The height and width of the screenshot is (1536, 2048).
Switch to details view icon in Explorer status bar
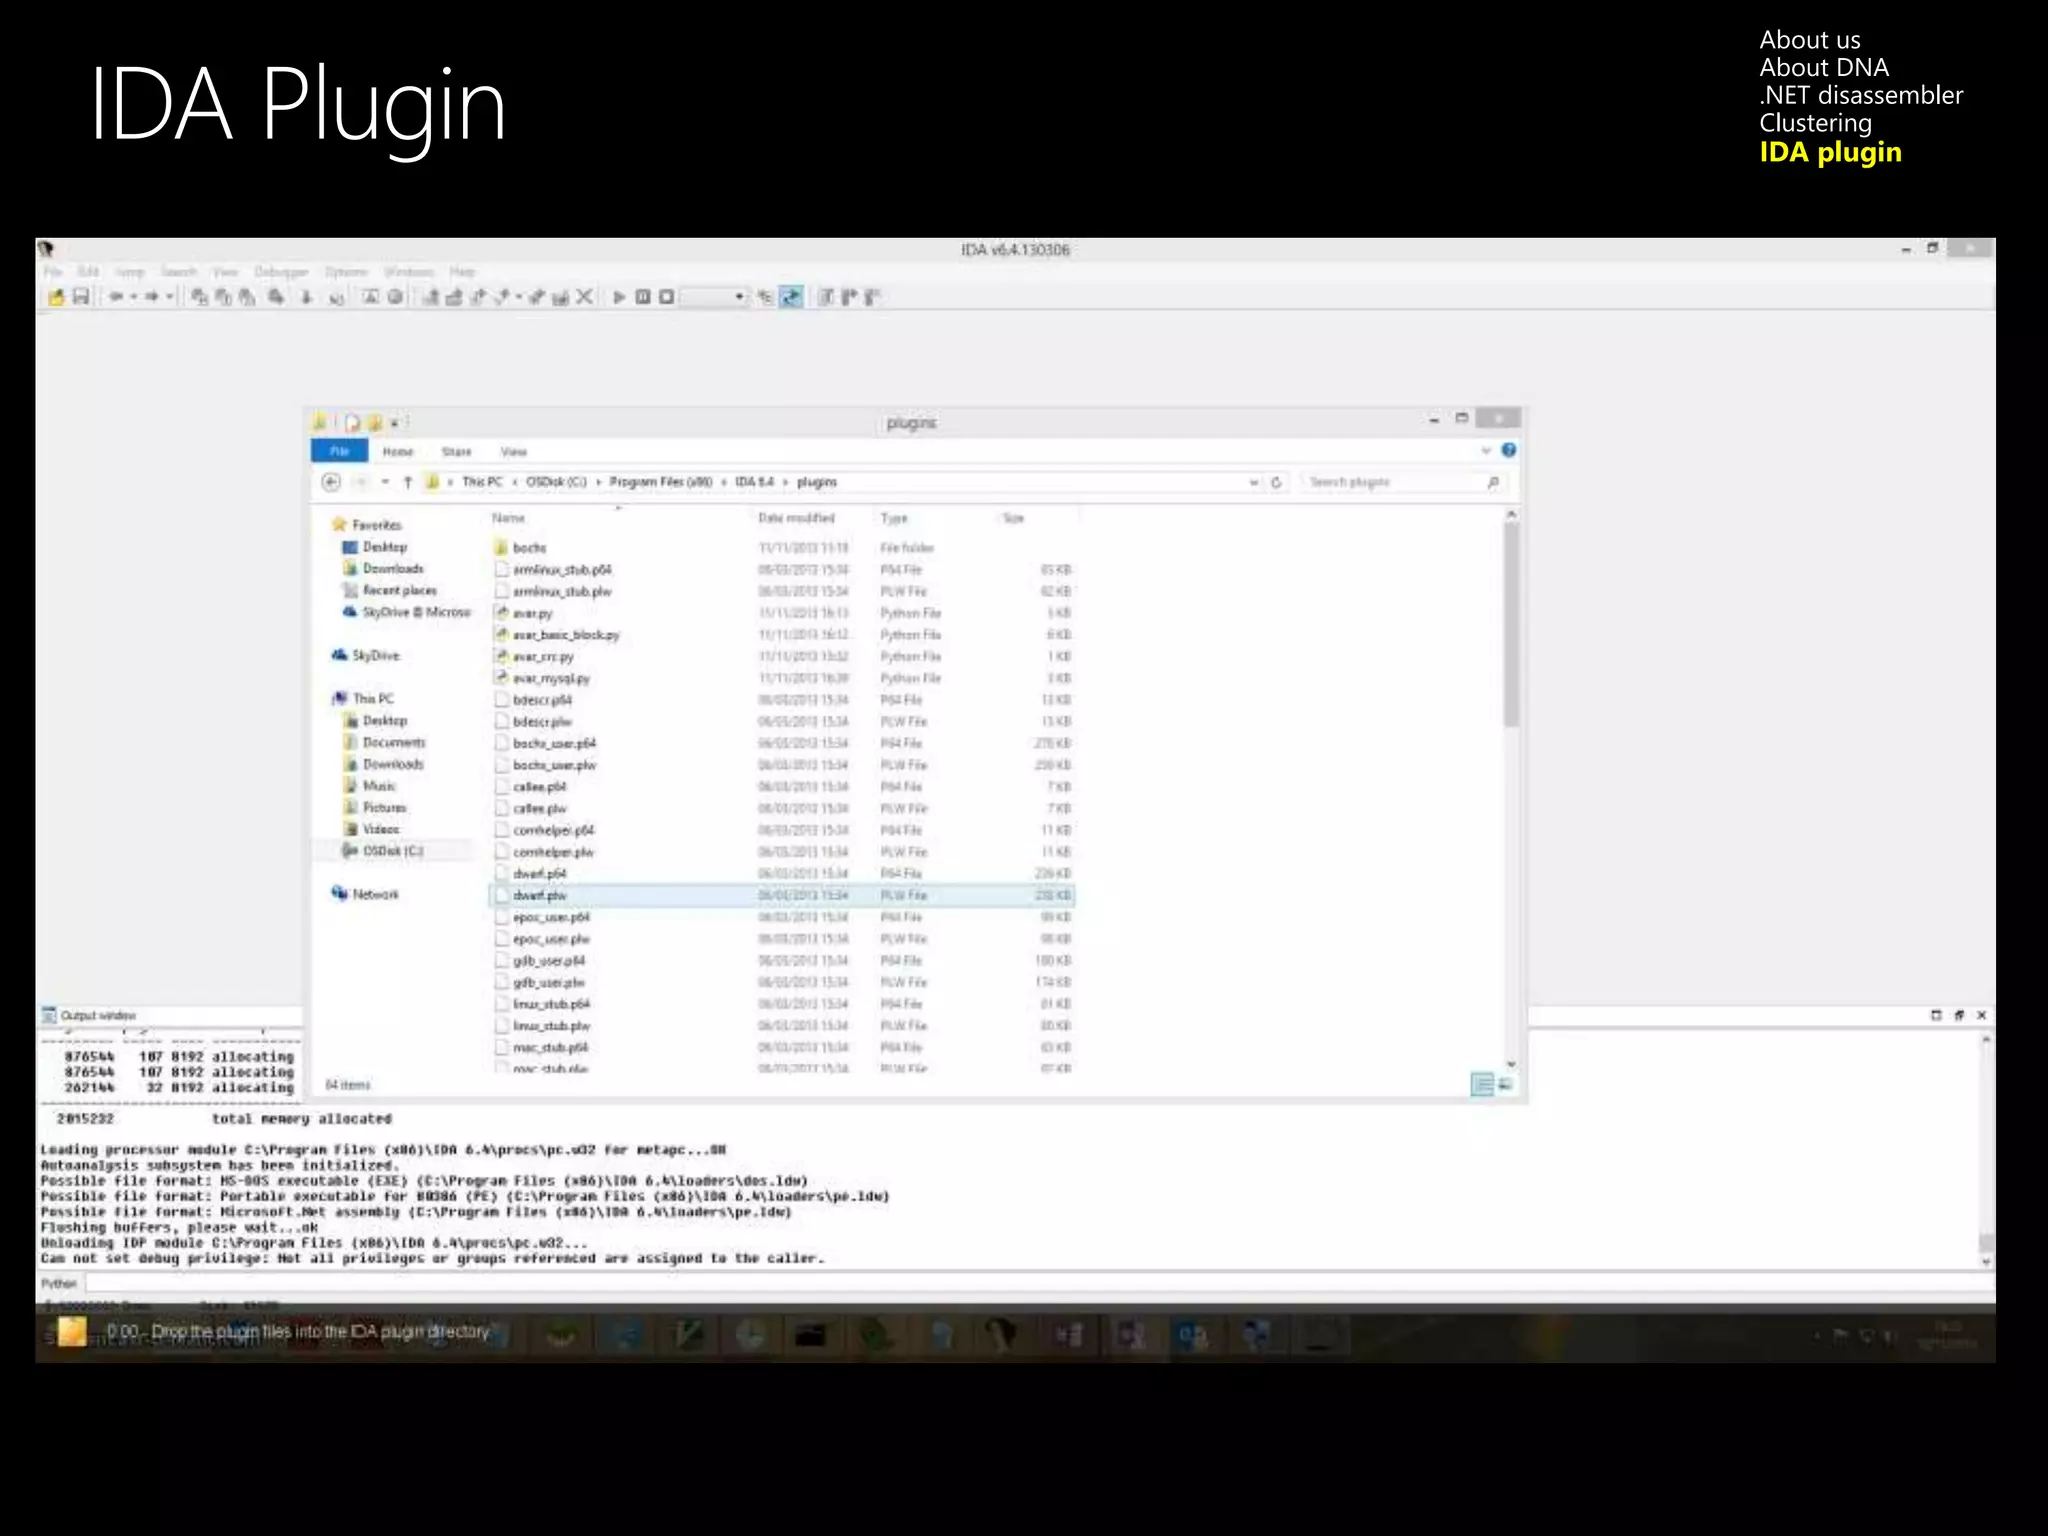1482,1084
